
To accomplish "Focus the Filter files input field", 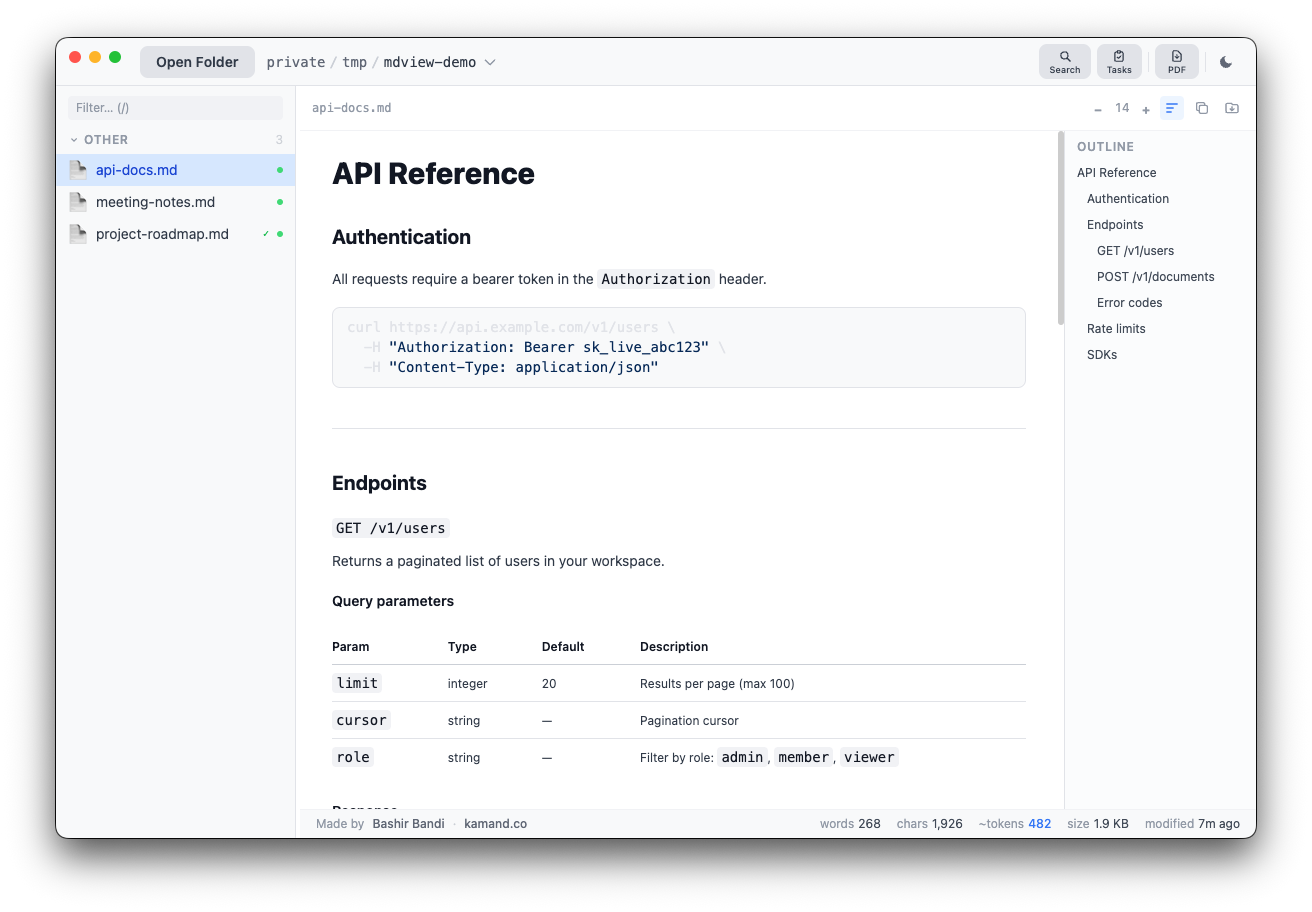I will tap(176, 108).
